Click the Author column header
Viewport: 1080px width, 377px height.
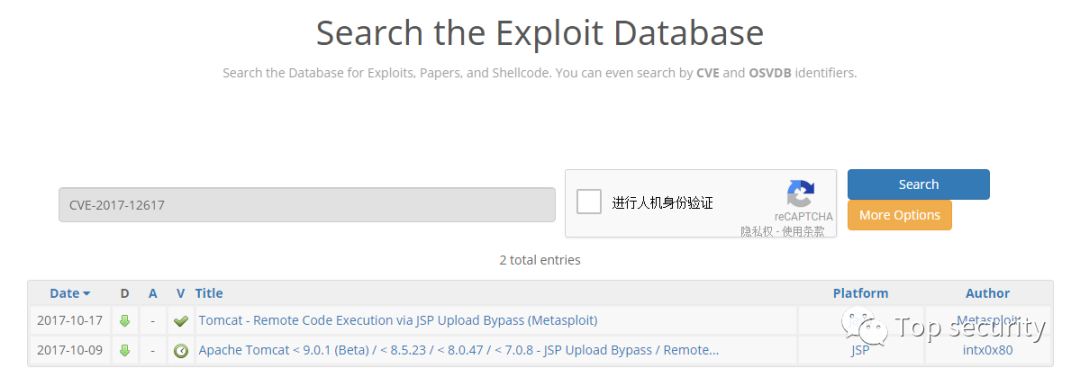988,293
